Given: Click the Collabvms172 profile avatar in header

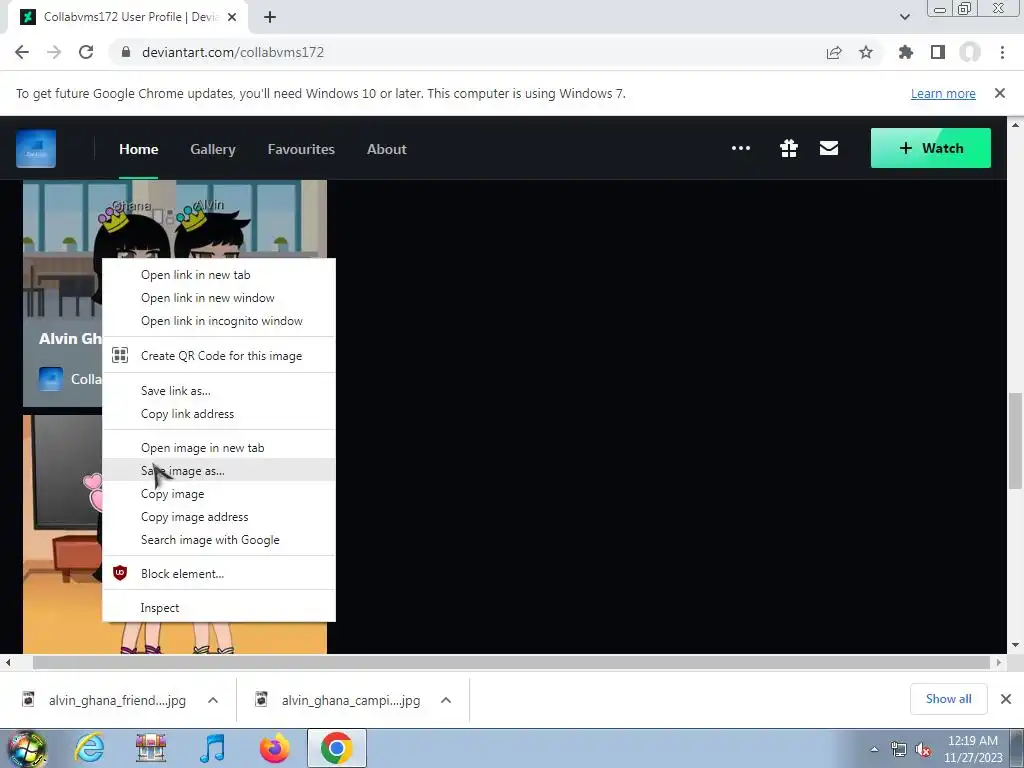Looking at the screenshot, I should (36, 148).
